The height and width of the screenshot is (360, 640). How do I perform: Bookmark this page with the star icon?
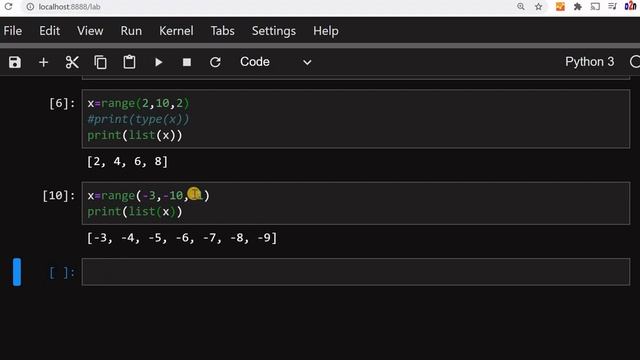[539, 7]
